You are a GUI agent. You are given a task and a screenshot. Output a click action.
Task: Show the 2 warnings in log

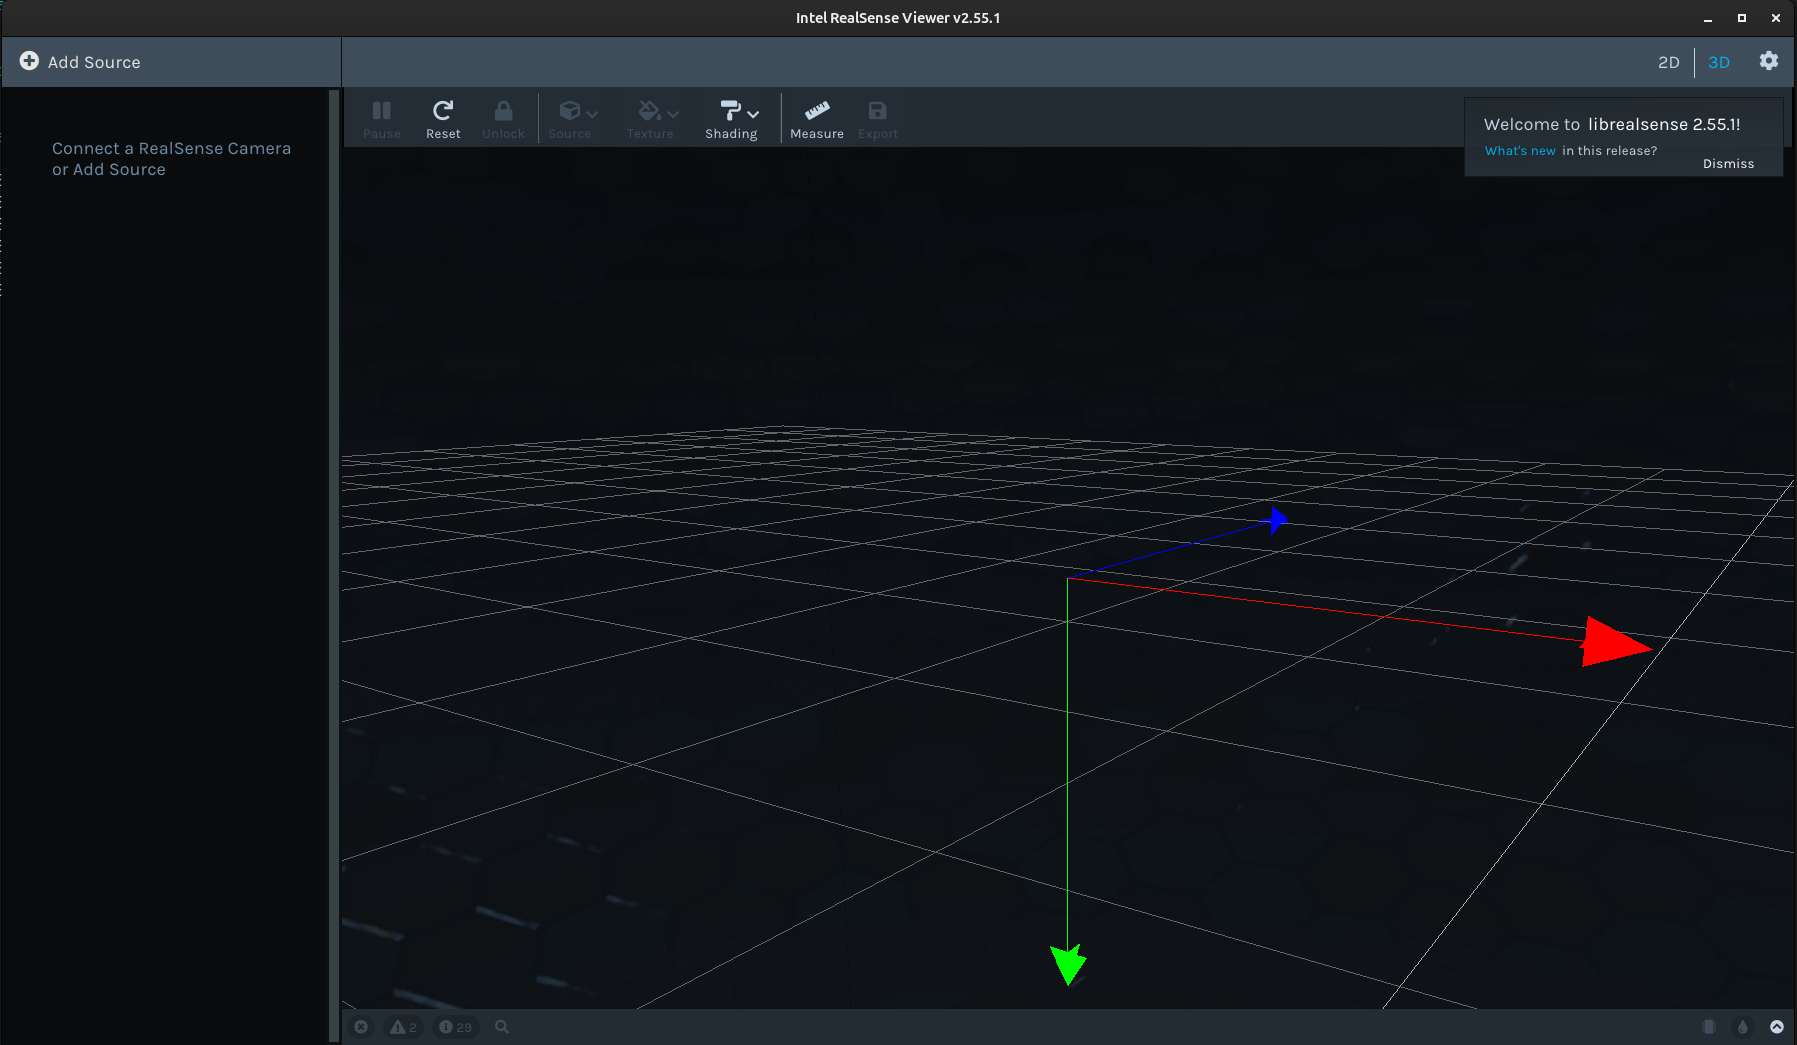coord(404,1027)
